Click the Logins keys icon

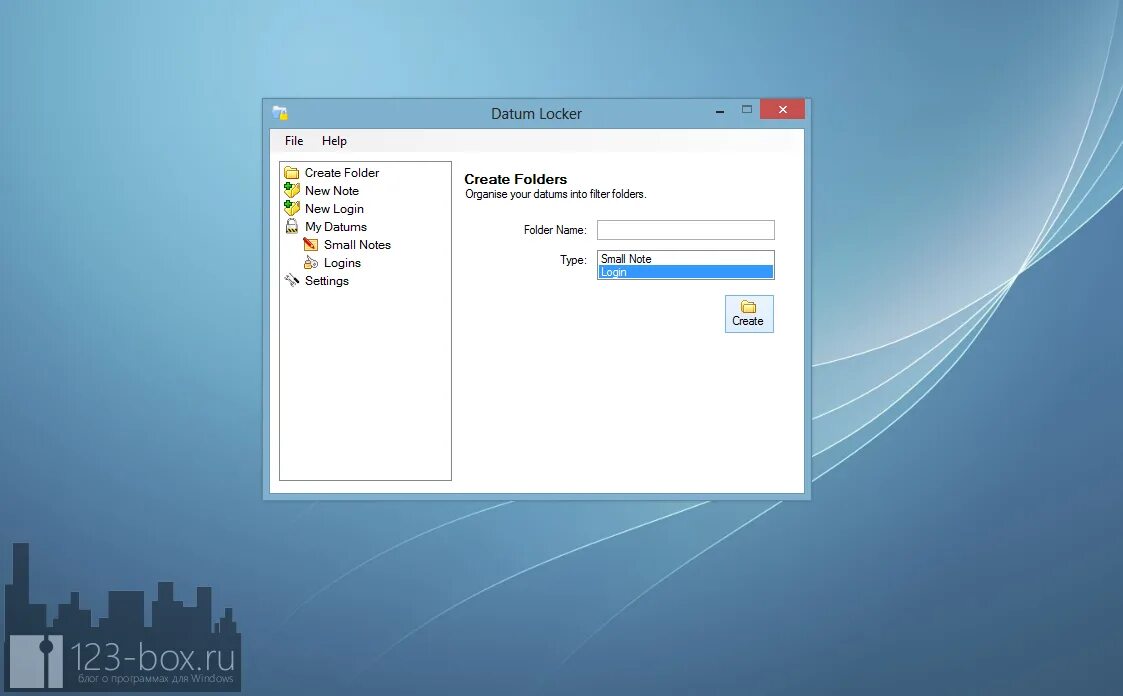coord(310,263)
